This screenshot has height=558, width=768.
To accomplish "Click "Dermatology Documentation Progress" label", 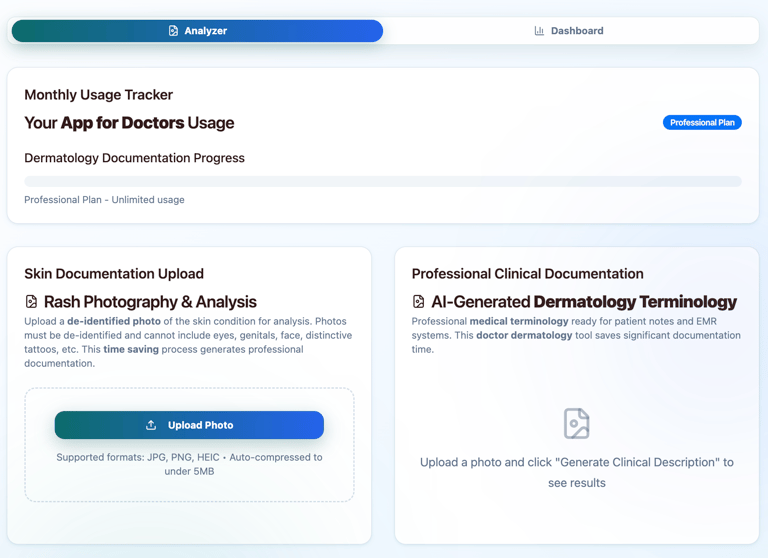I will 134,158.
